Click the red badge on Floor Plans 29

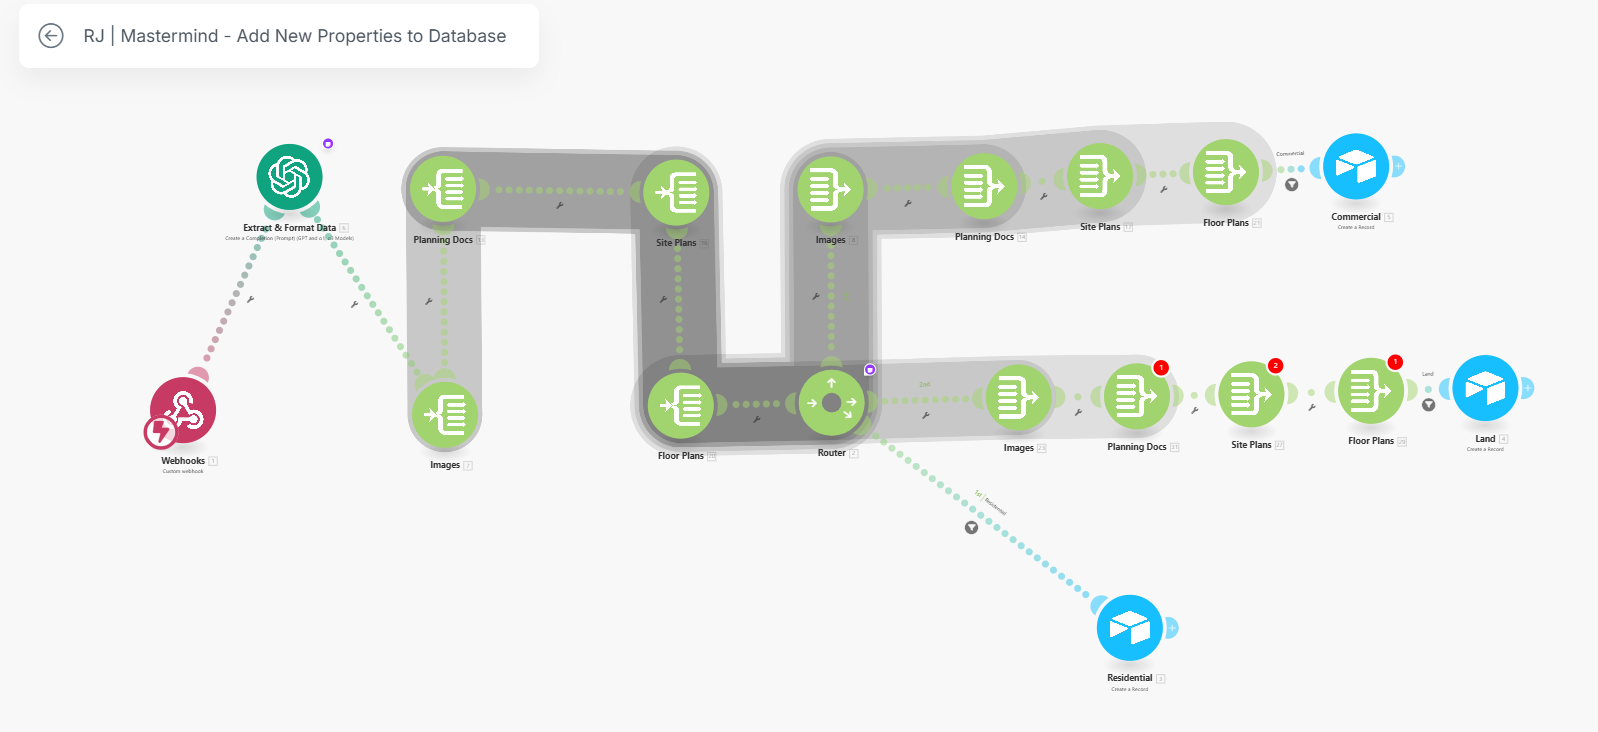pos(1395,362)
